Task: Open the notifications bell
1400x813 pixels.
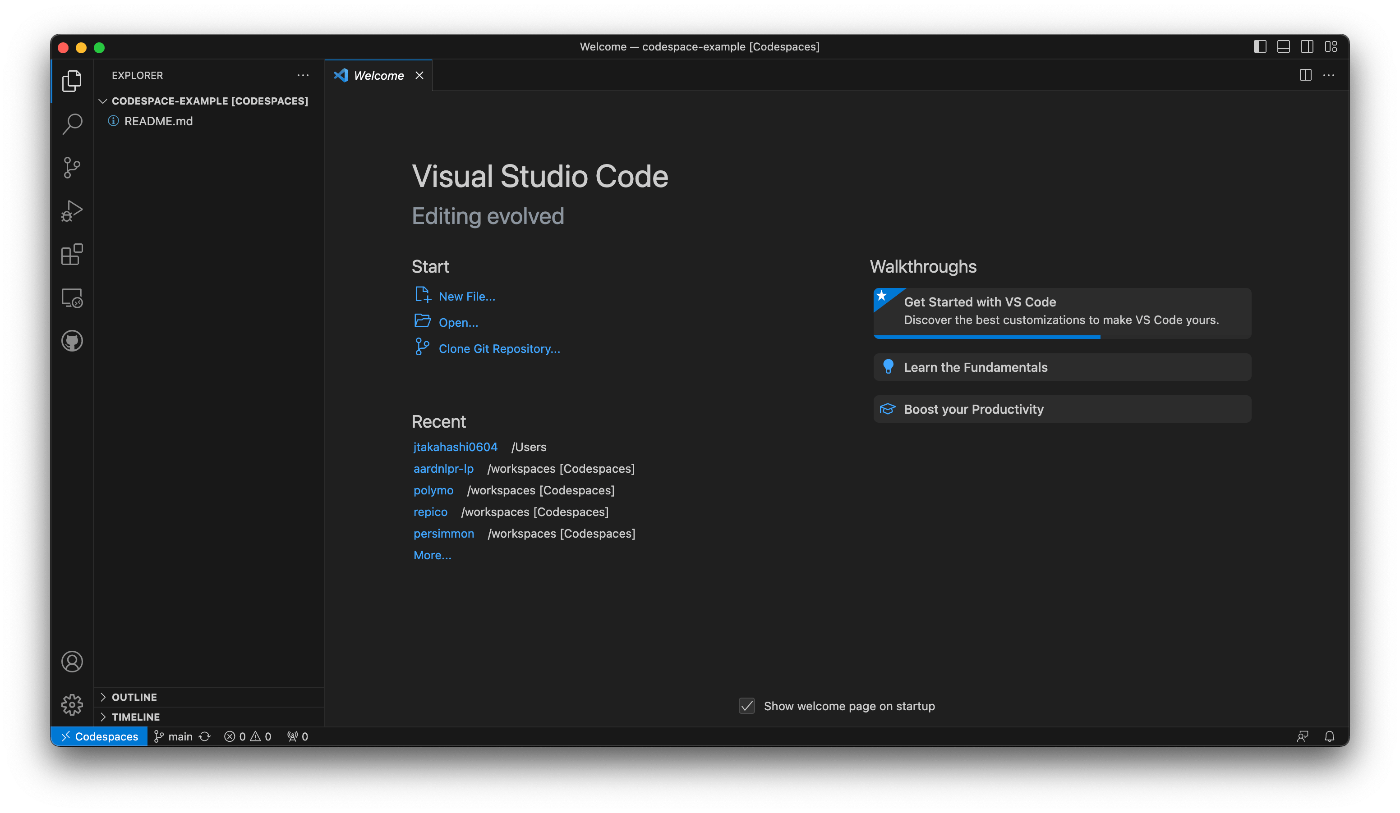Action: (1329, 737)
